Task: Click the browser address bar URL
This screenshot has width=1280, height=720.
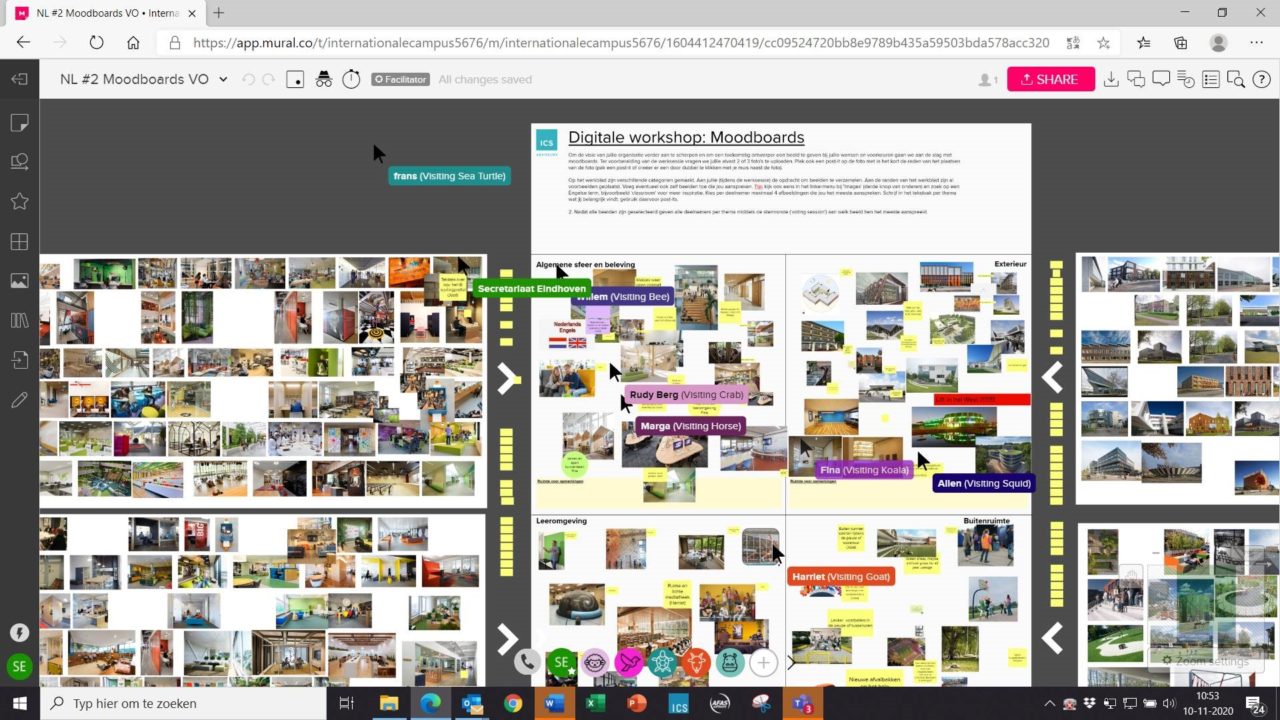Action: 620,43
